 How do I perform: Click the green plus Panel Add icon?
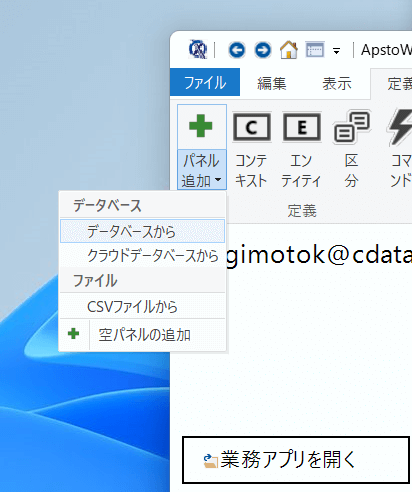coord(201,126)
